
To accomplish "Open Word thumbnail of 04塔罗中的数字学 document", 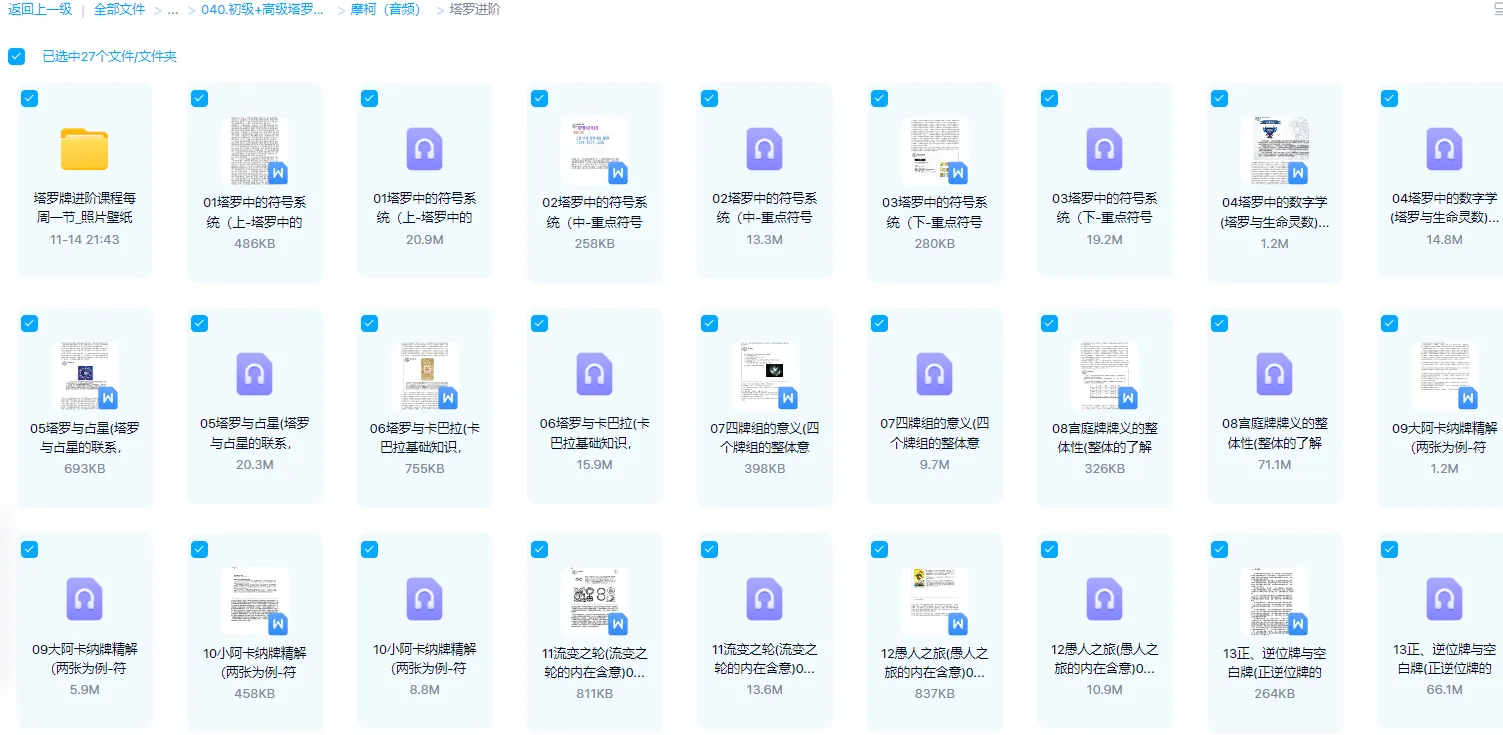I will (x=1275, y=151).
